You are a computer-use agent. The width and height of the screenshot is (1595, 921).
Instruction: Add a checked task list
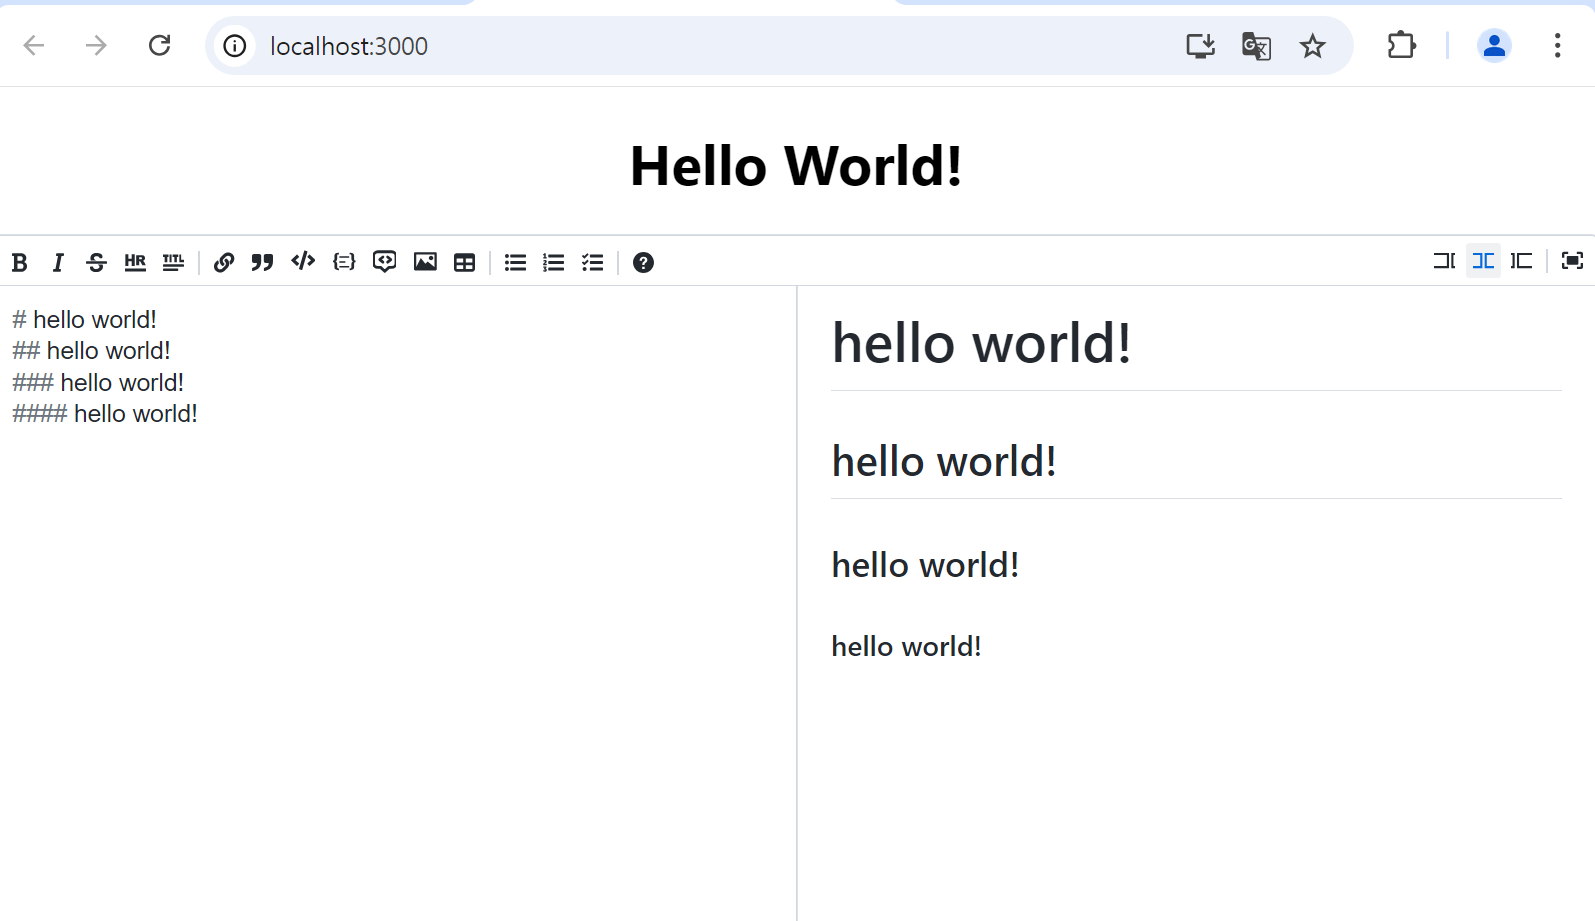coord(593,262)
